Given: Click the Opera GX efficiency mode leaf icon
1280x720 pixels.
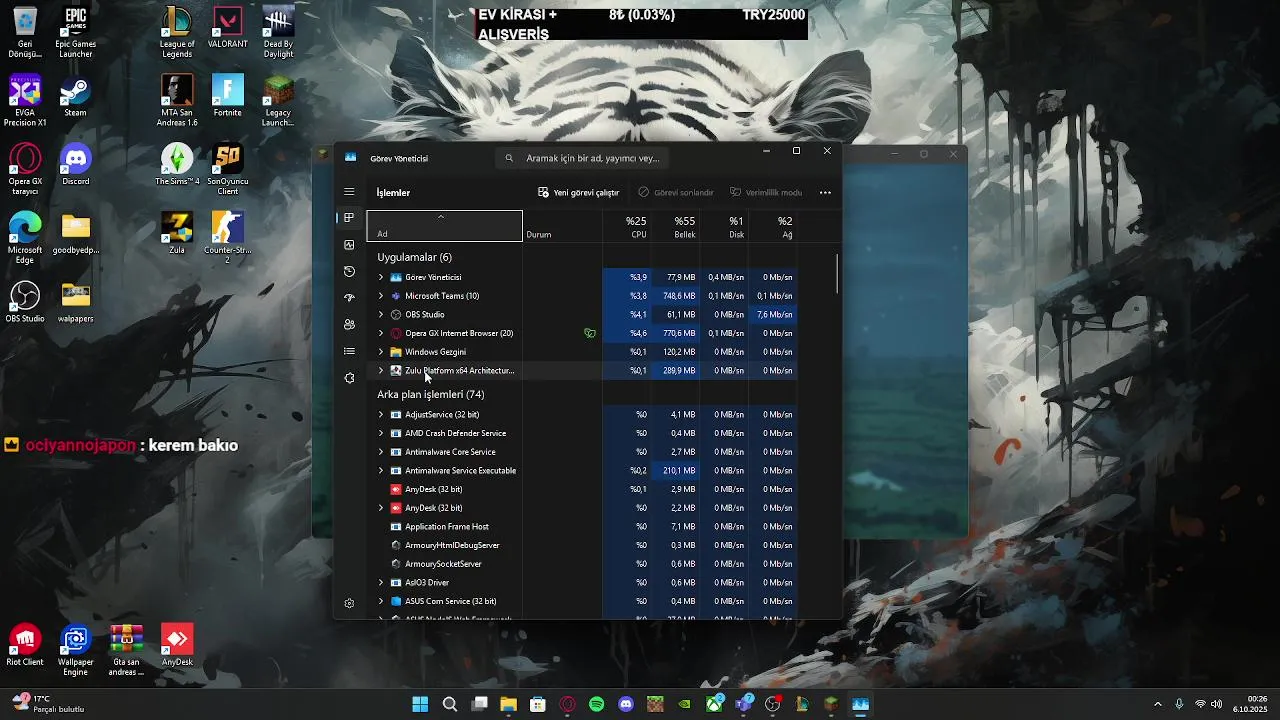Looking at the screenshot, I should pyautogui.click(x=590, y=333).
